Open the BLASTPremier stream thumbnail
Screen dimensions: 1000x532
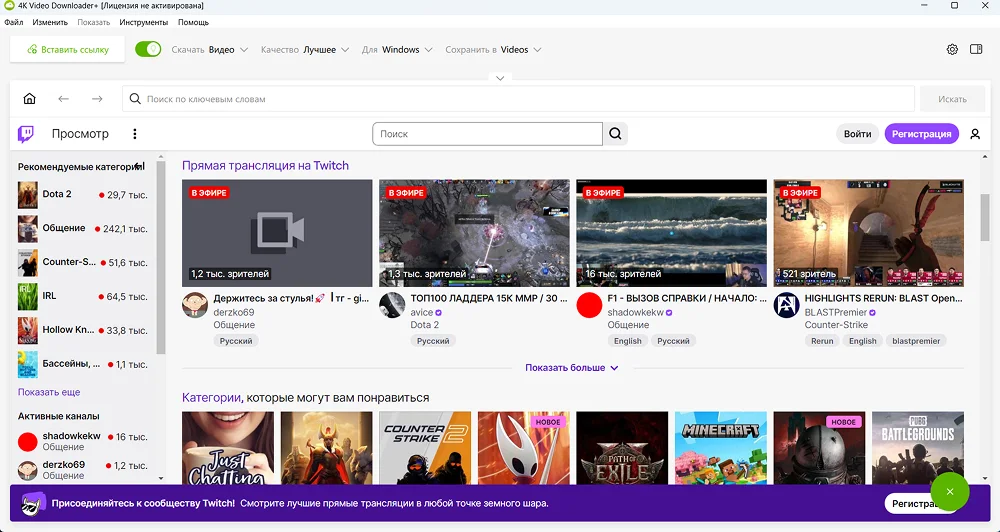coord(869,233)
